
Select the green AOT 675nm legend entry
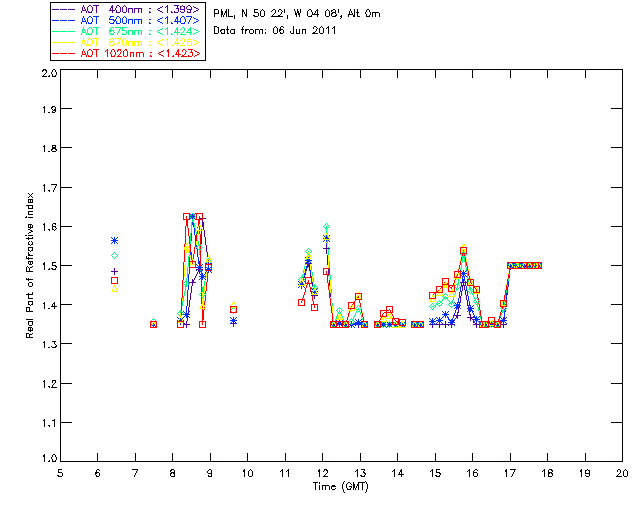click(126, 31)
